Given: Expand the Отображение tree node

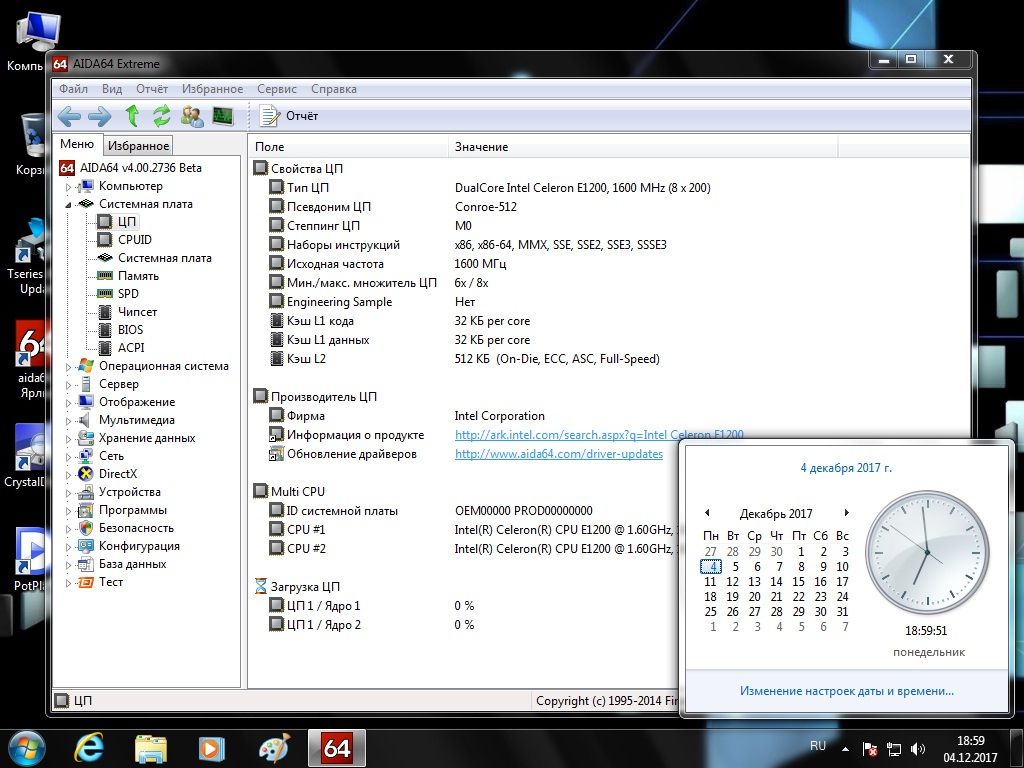Looking at the screenshot, I should coord(68,402).
